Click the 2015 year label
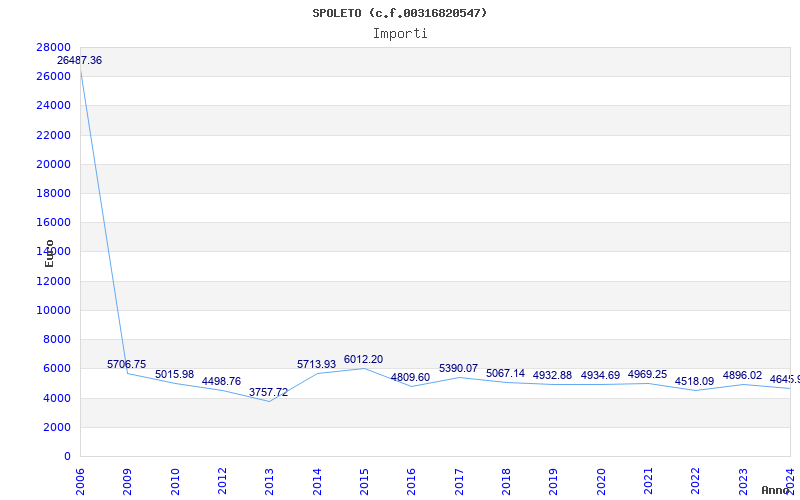This screenshot has width=800, height=500. pos(364,481)
